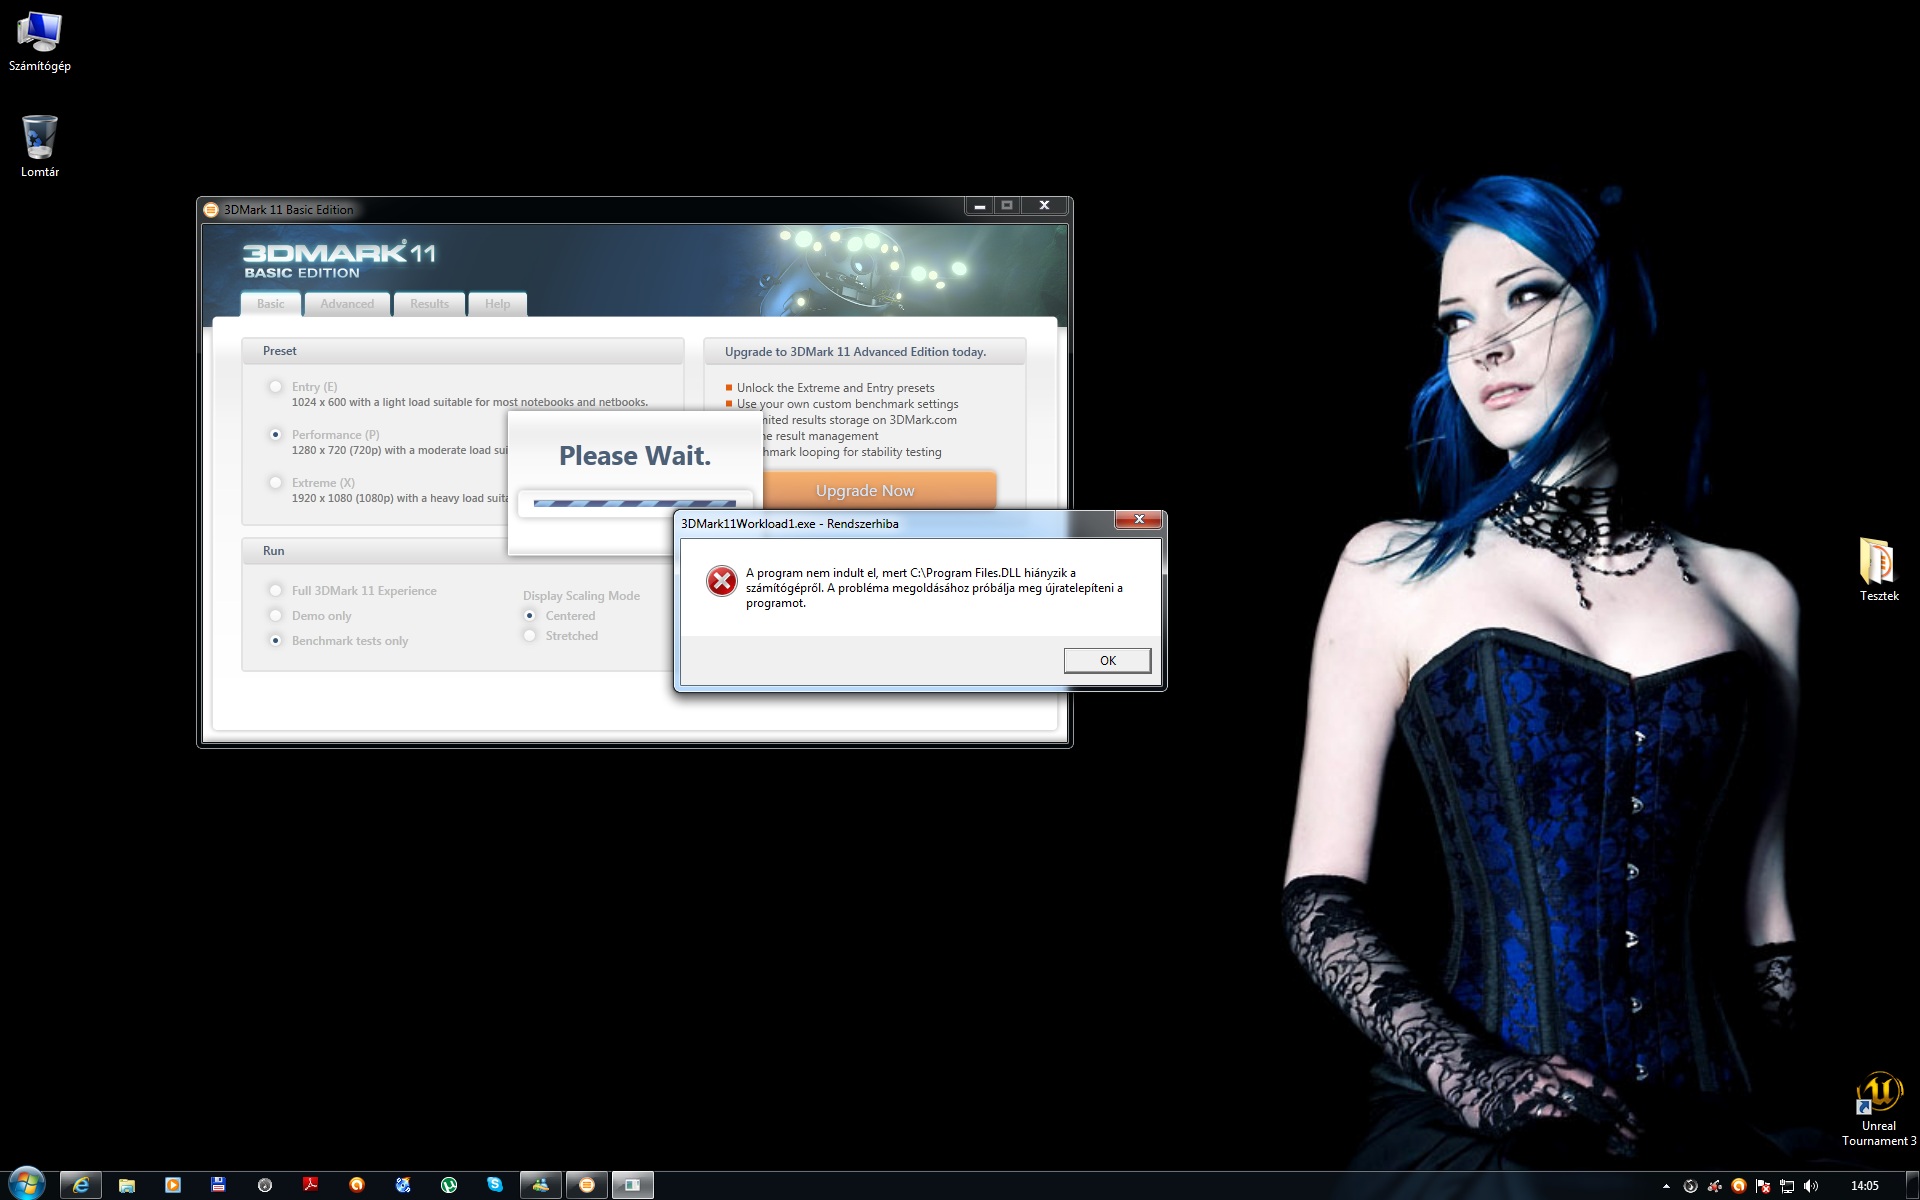Select Stretched display scaling mode
Image resolution: width=1920 pixels, height=1200 pixels.
[530, 636]
